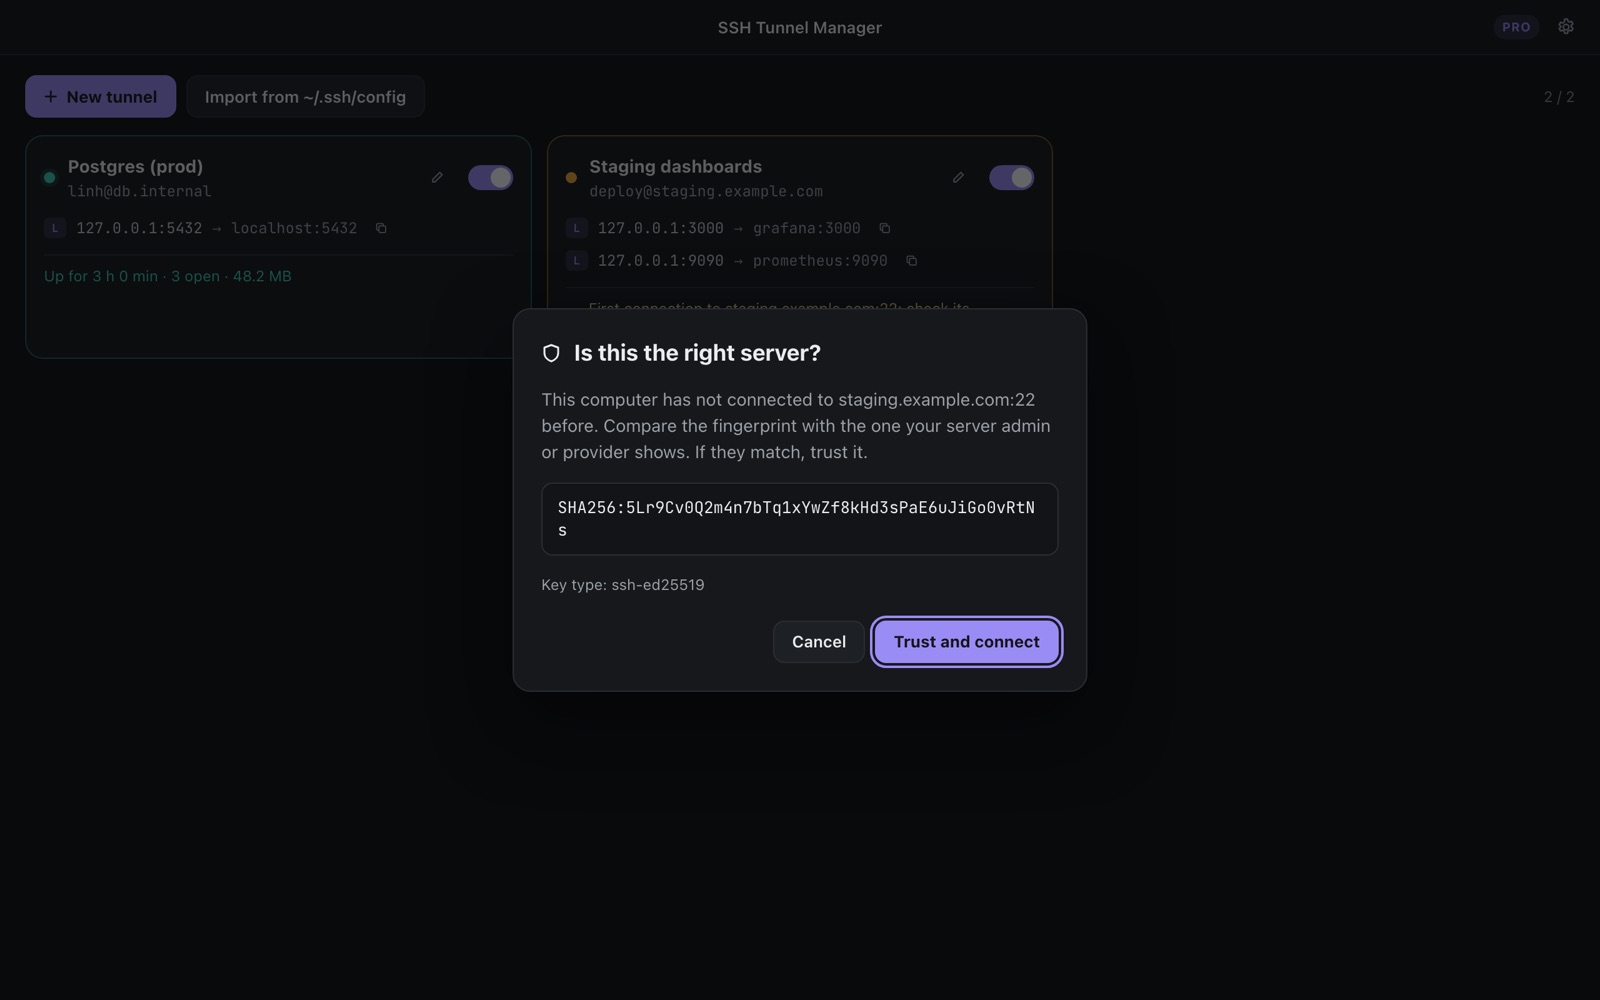Edit the Staging dashboards tunnel
The width and height of the screenshot is (1600, 1000).
958,178
